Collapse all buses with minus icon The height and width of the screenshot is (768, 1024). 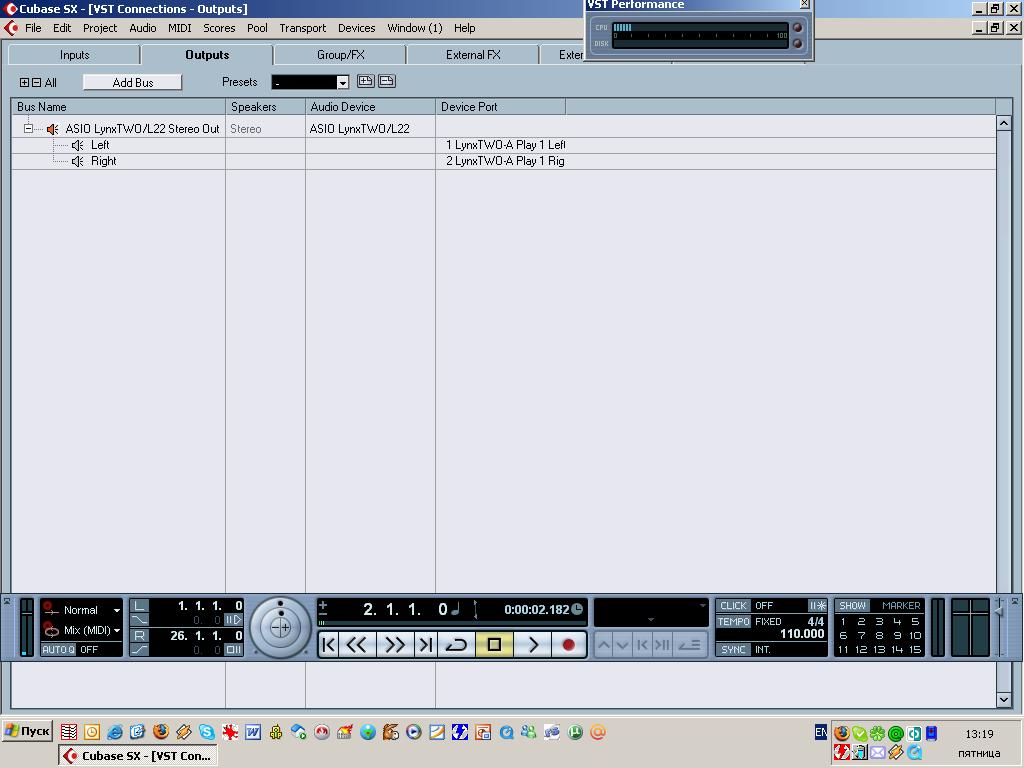pyautogui.click(x=37, y=82)
